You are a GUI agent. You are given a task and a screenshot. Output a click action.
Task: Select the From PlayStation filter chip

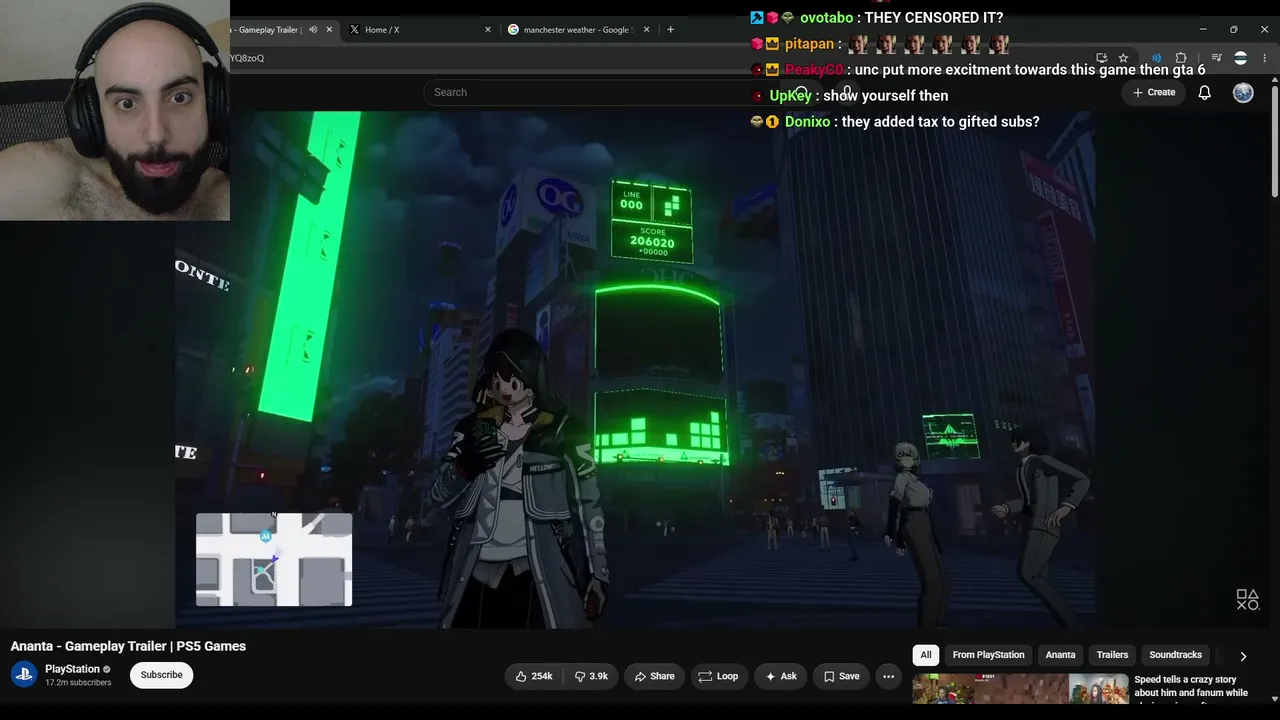tap(988, 655)
